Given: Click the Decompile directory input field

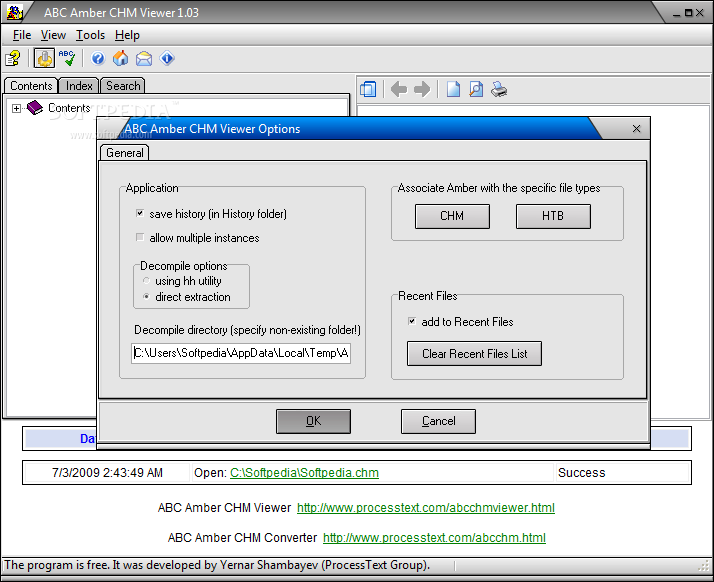Looking at the screenshot, I should pyautogui.click(x=241, y=353).
